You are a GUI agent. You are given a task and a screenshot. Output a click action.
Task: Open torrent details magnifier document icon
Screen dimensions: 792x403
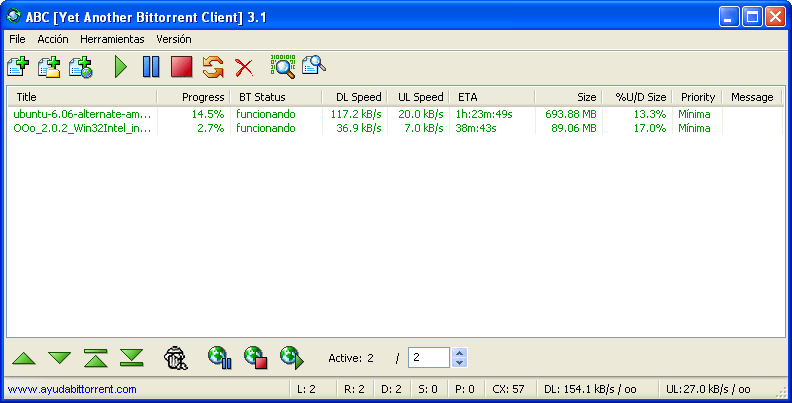click(x=314, y=66)
